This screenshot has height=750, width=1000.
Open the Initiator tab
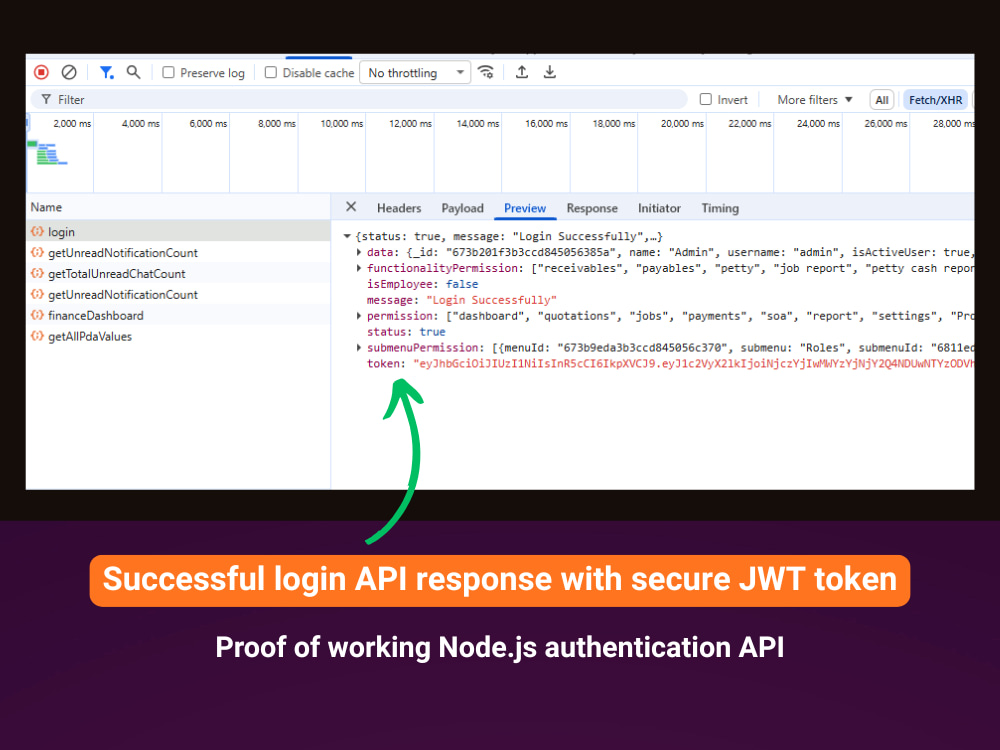point(659,208)
